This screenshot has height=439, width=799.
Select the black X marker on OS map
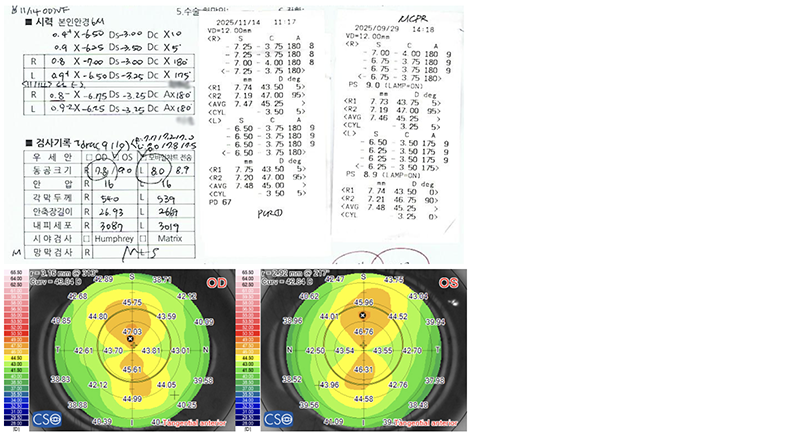[x=363, y=316]
